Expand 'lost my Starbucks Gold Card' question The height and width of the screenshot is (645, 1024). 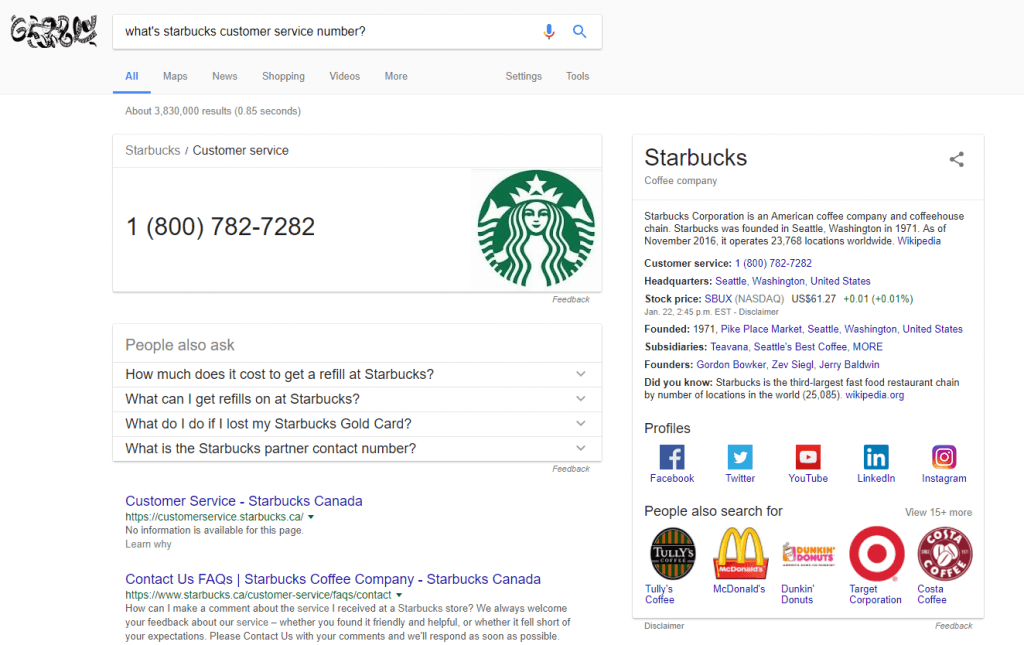(x=357, y=424)
